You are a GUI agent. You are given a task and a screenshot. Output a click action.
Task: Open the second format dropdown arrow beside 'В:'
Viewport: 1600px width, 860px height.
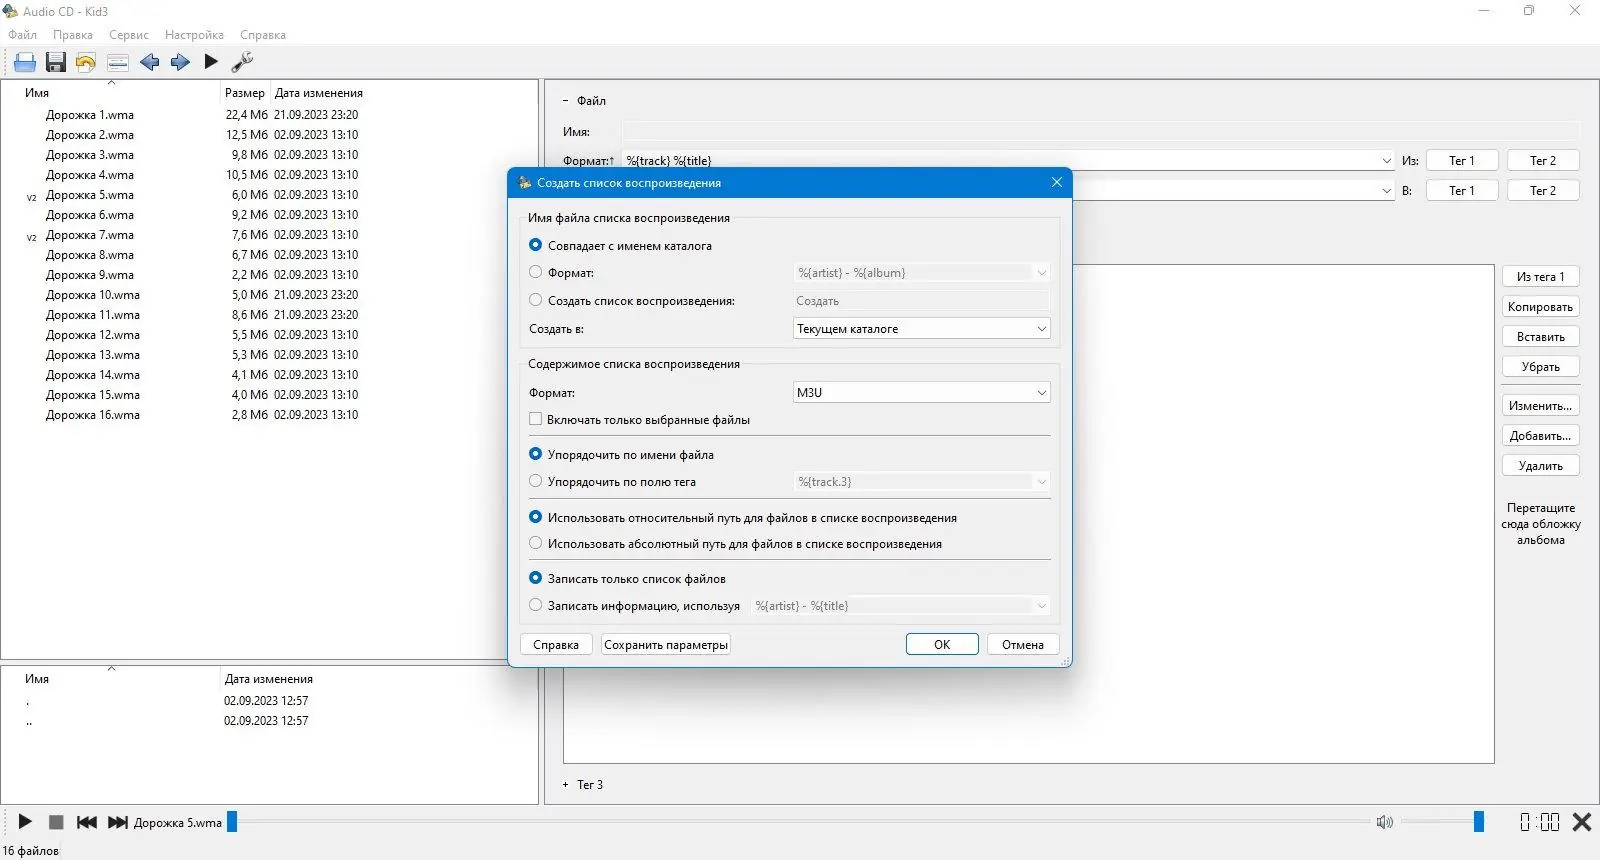[x=1386, y=190]
